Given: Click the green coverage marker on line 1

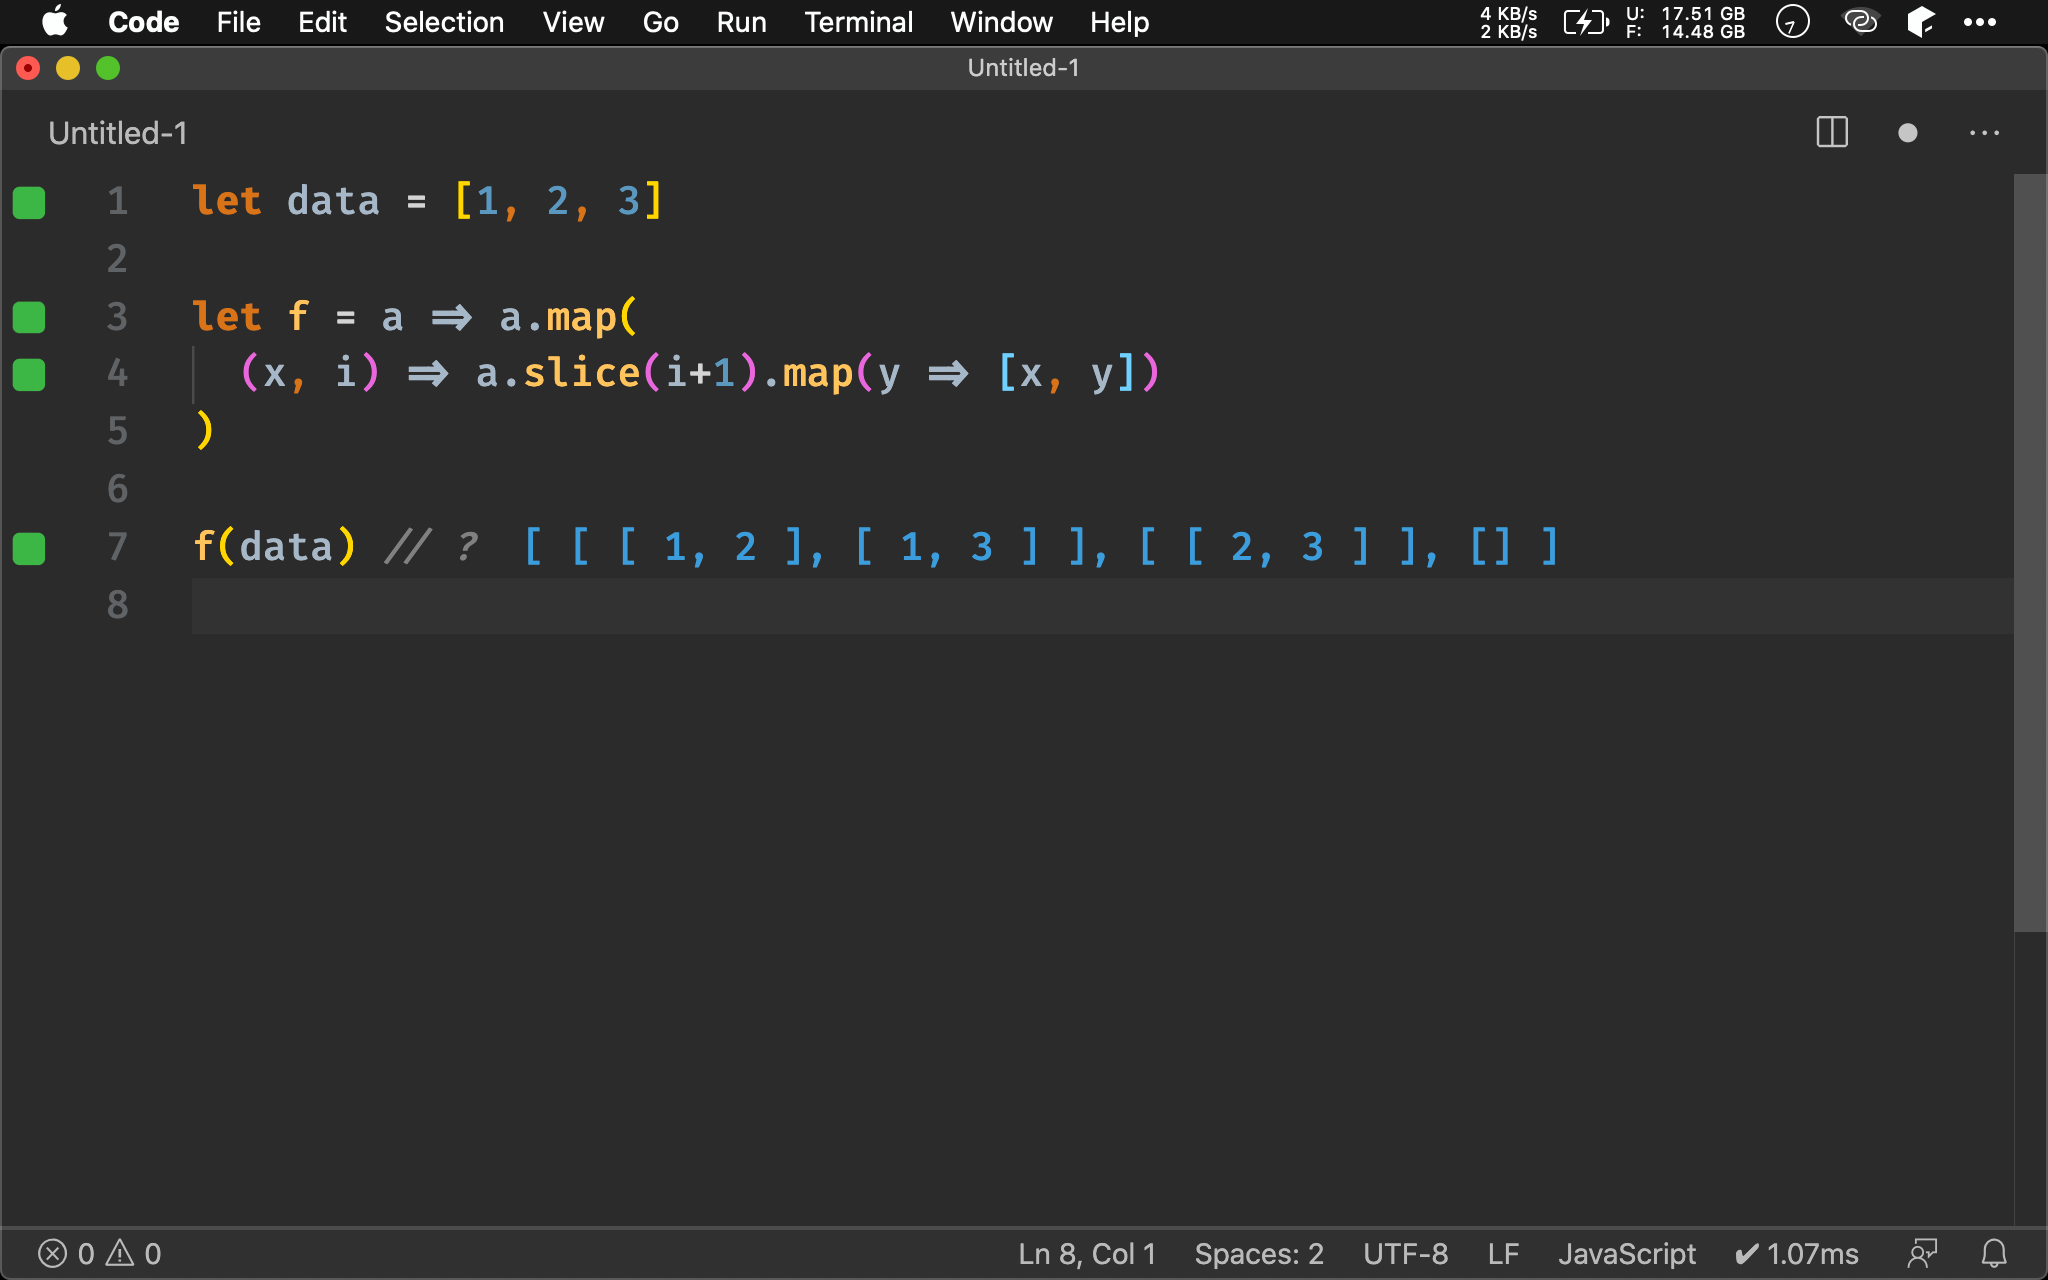Looking at the screenshot, I should coord(29,202).
